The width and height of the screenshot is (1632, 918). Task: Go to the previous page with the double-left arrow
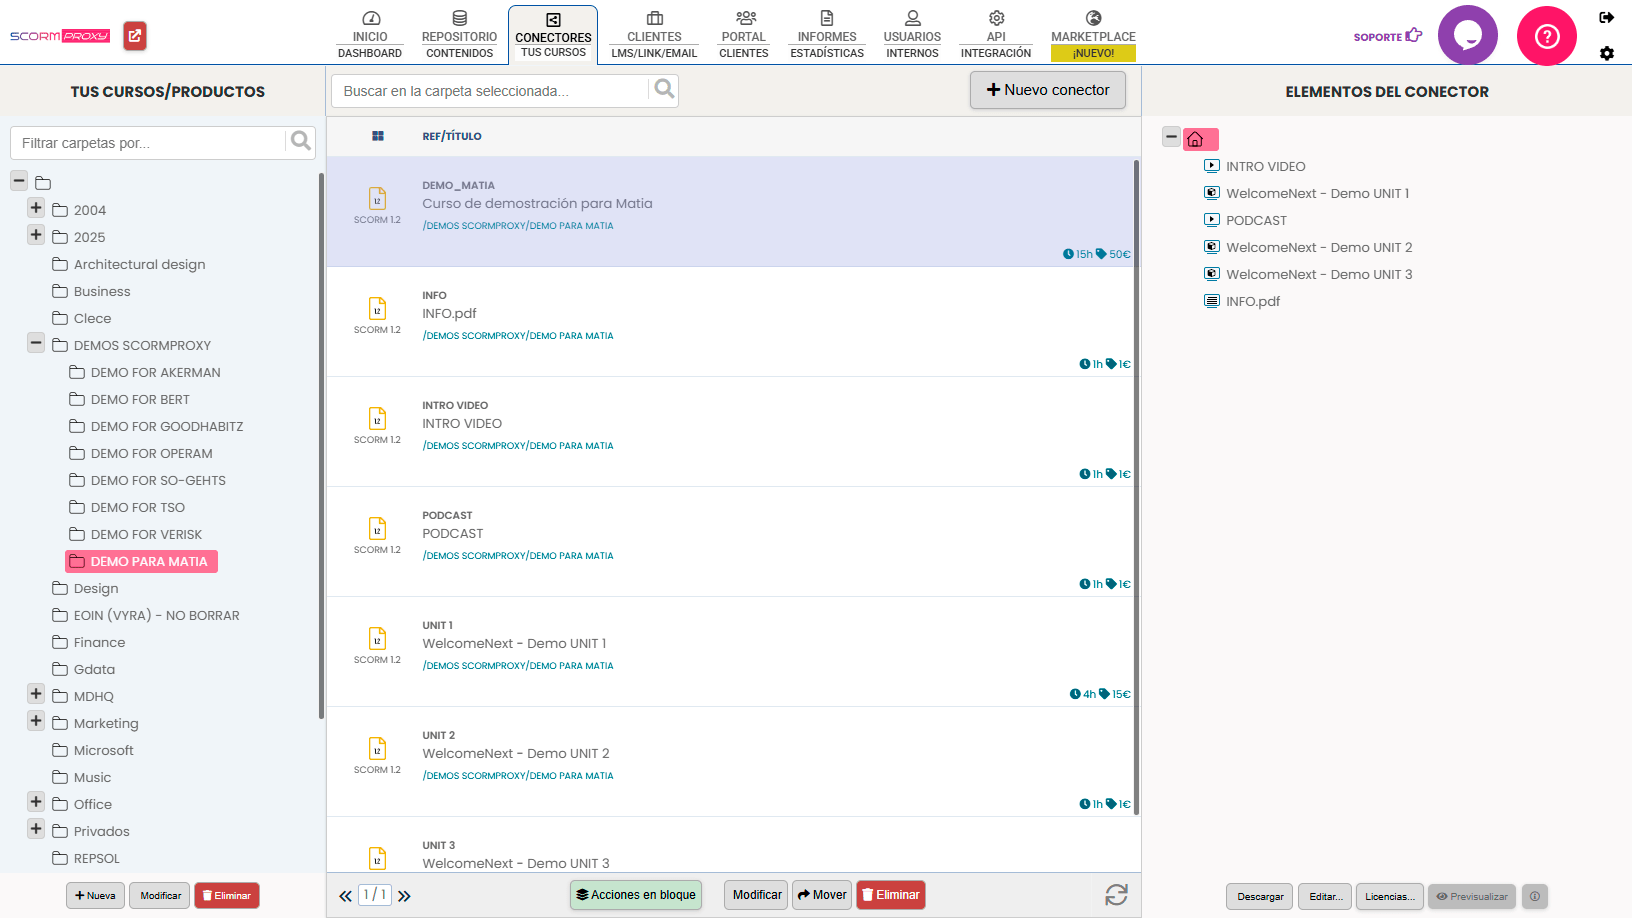[x=345, y=896]
